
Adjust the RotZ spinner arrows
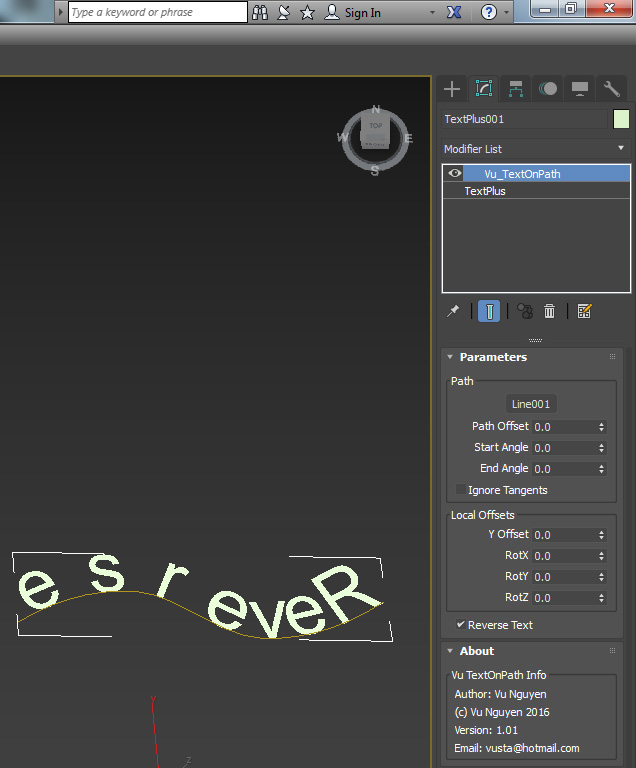pyautogui.click(x=602, y=598)
